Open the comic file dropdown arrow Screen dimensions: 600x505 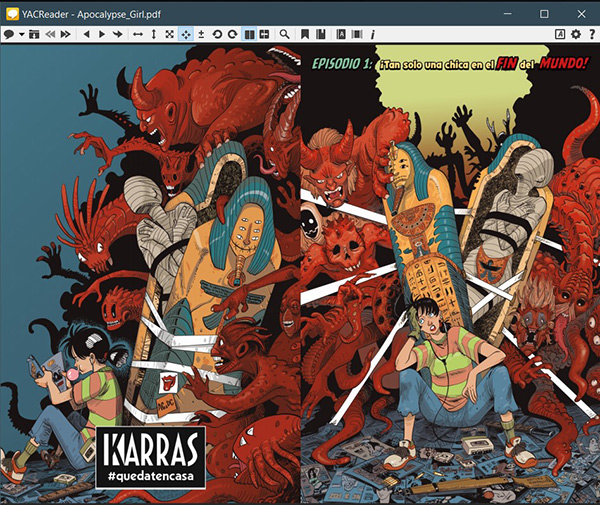20,34
